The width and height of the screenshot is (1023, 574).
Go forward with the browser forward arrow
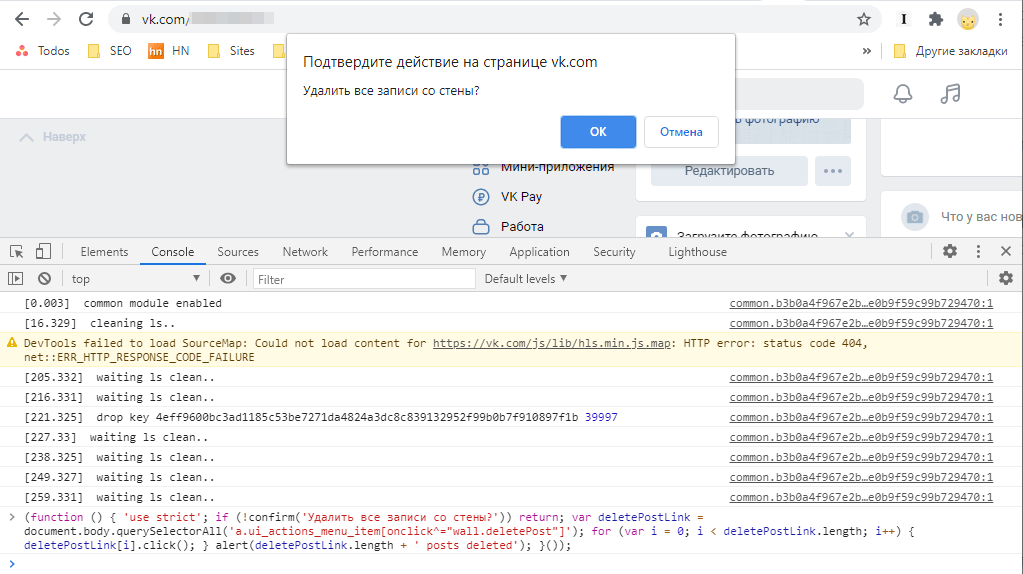tap(53, 19)
